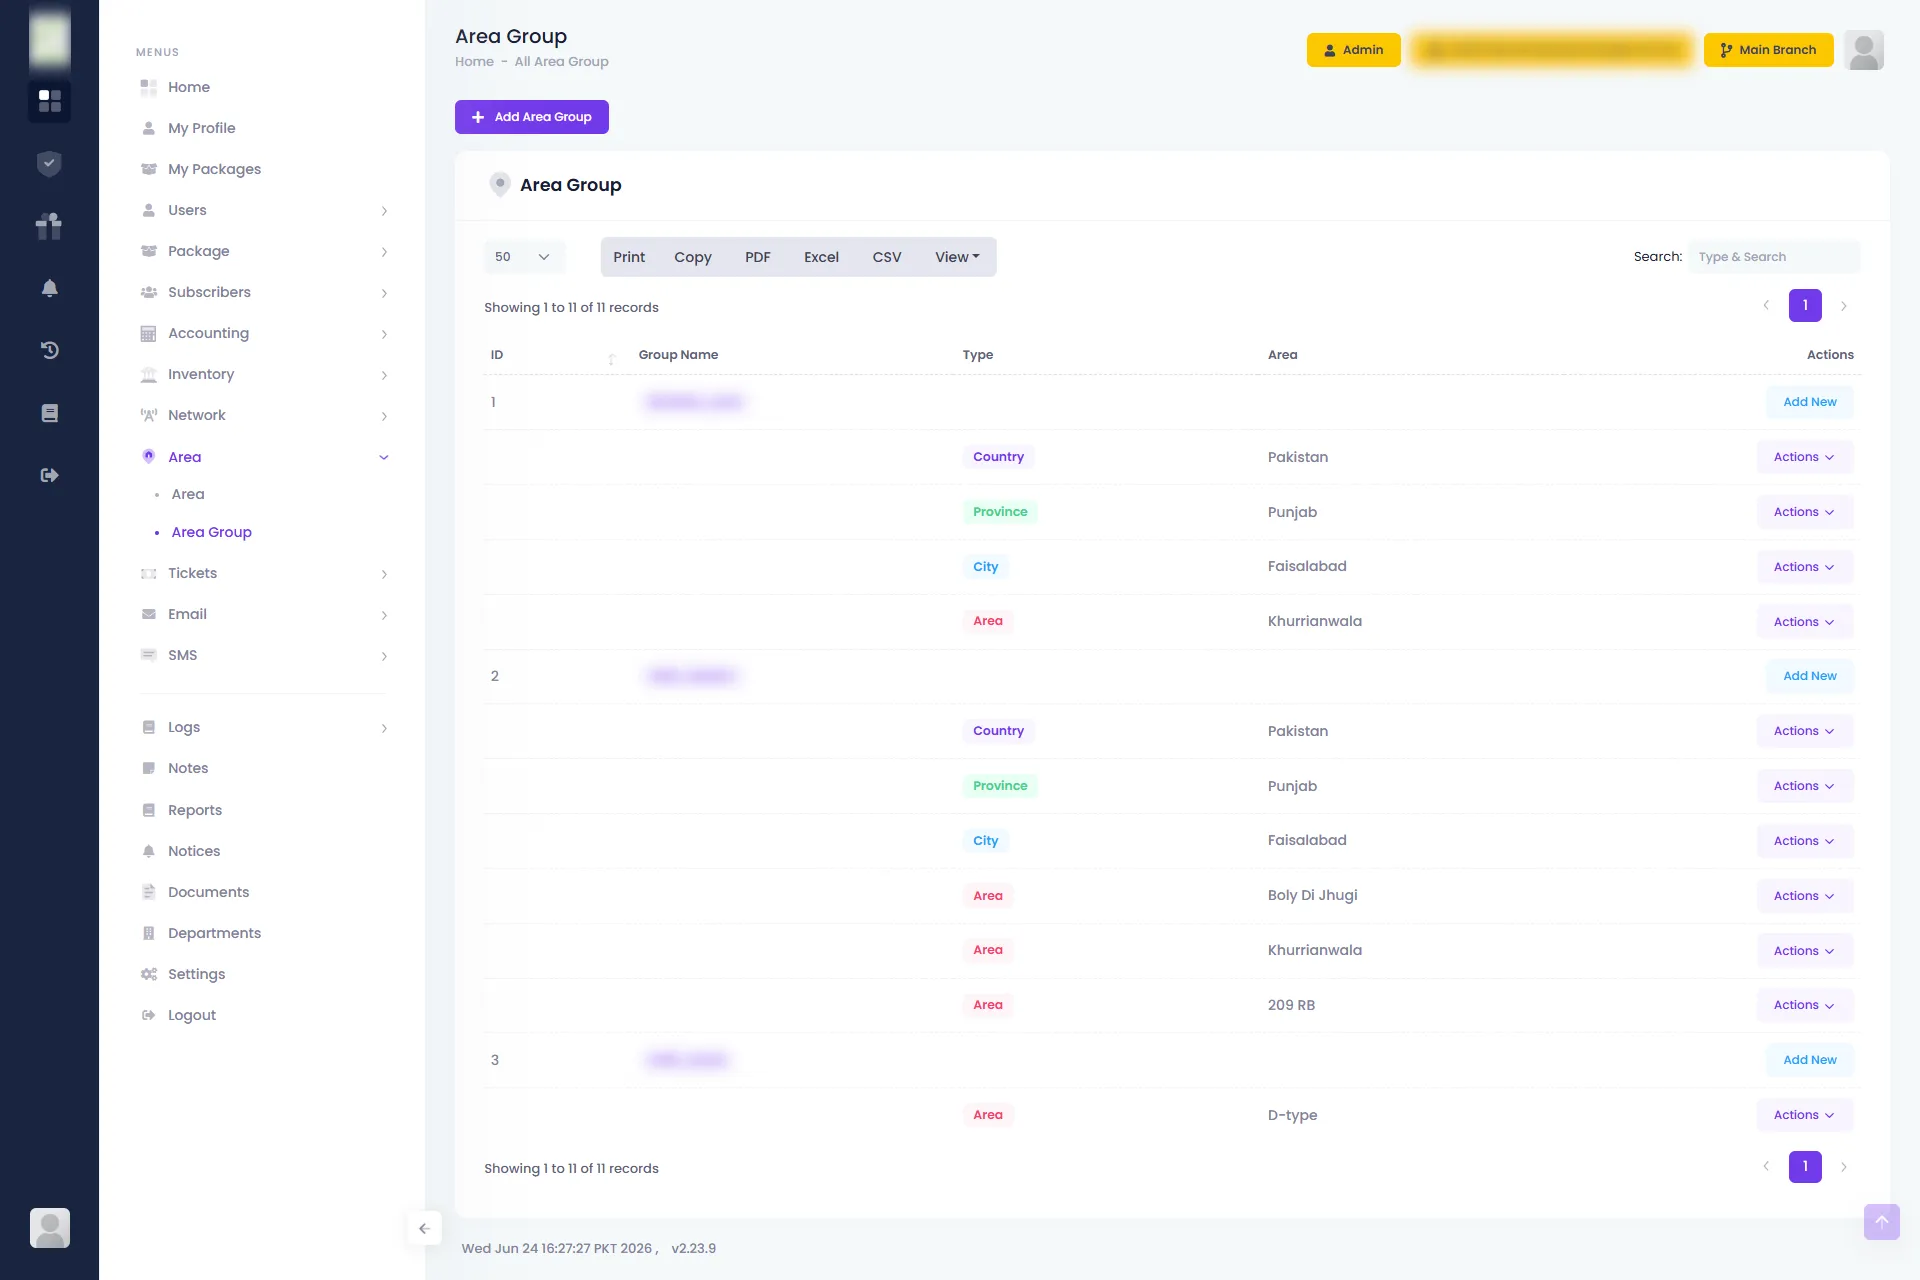Open Actions dropdown for D-type

[1804, 1115]
